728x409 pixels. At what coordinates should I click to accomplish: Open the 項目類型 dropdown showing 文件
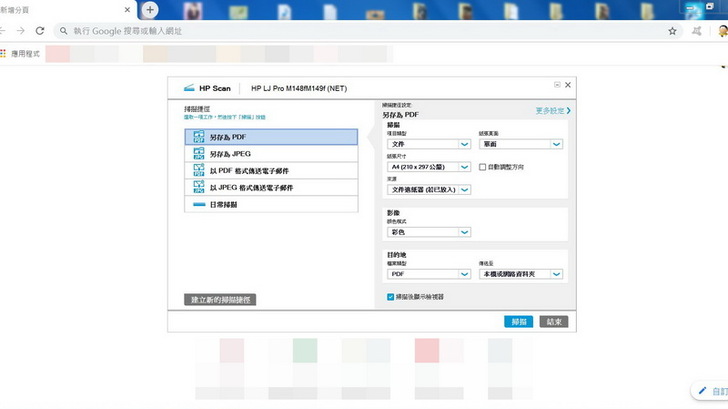(x=428, y=144)
